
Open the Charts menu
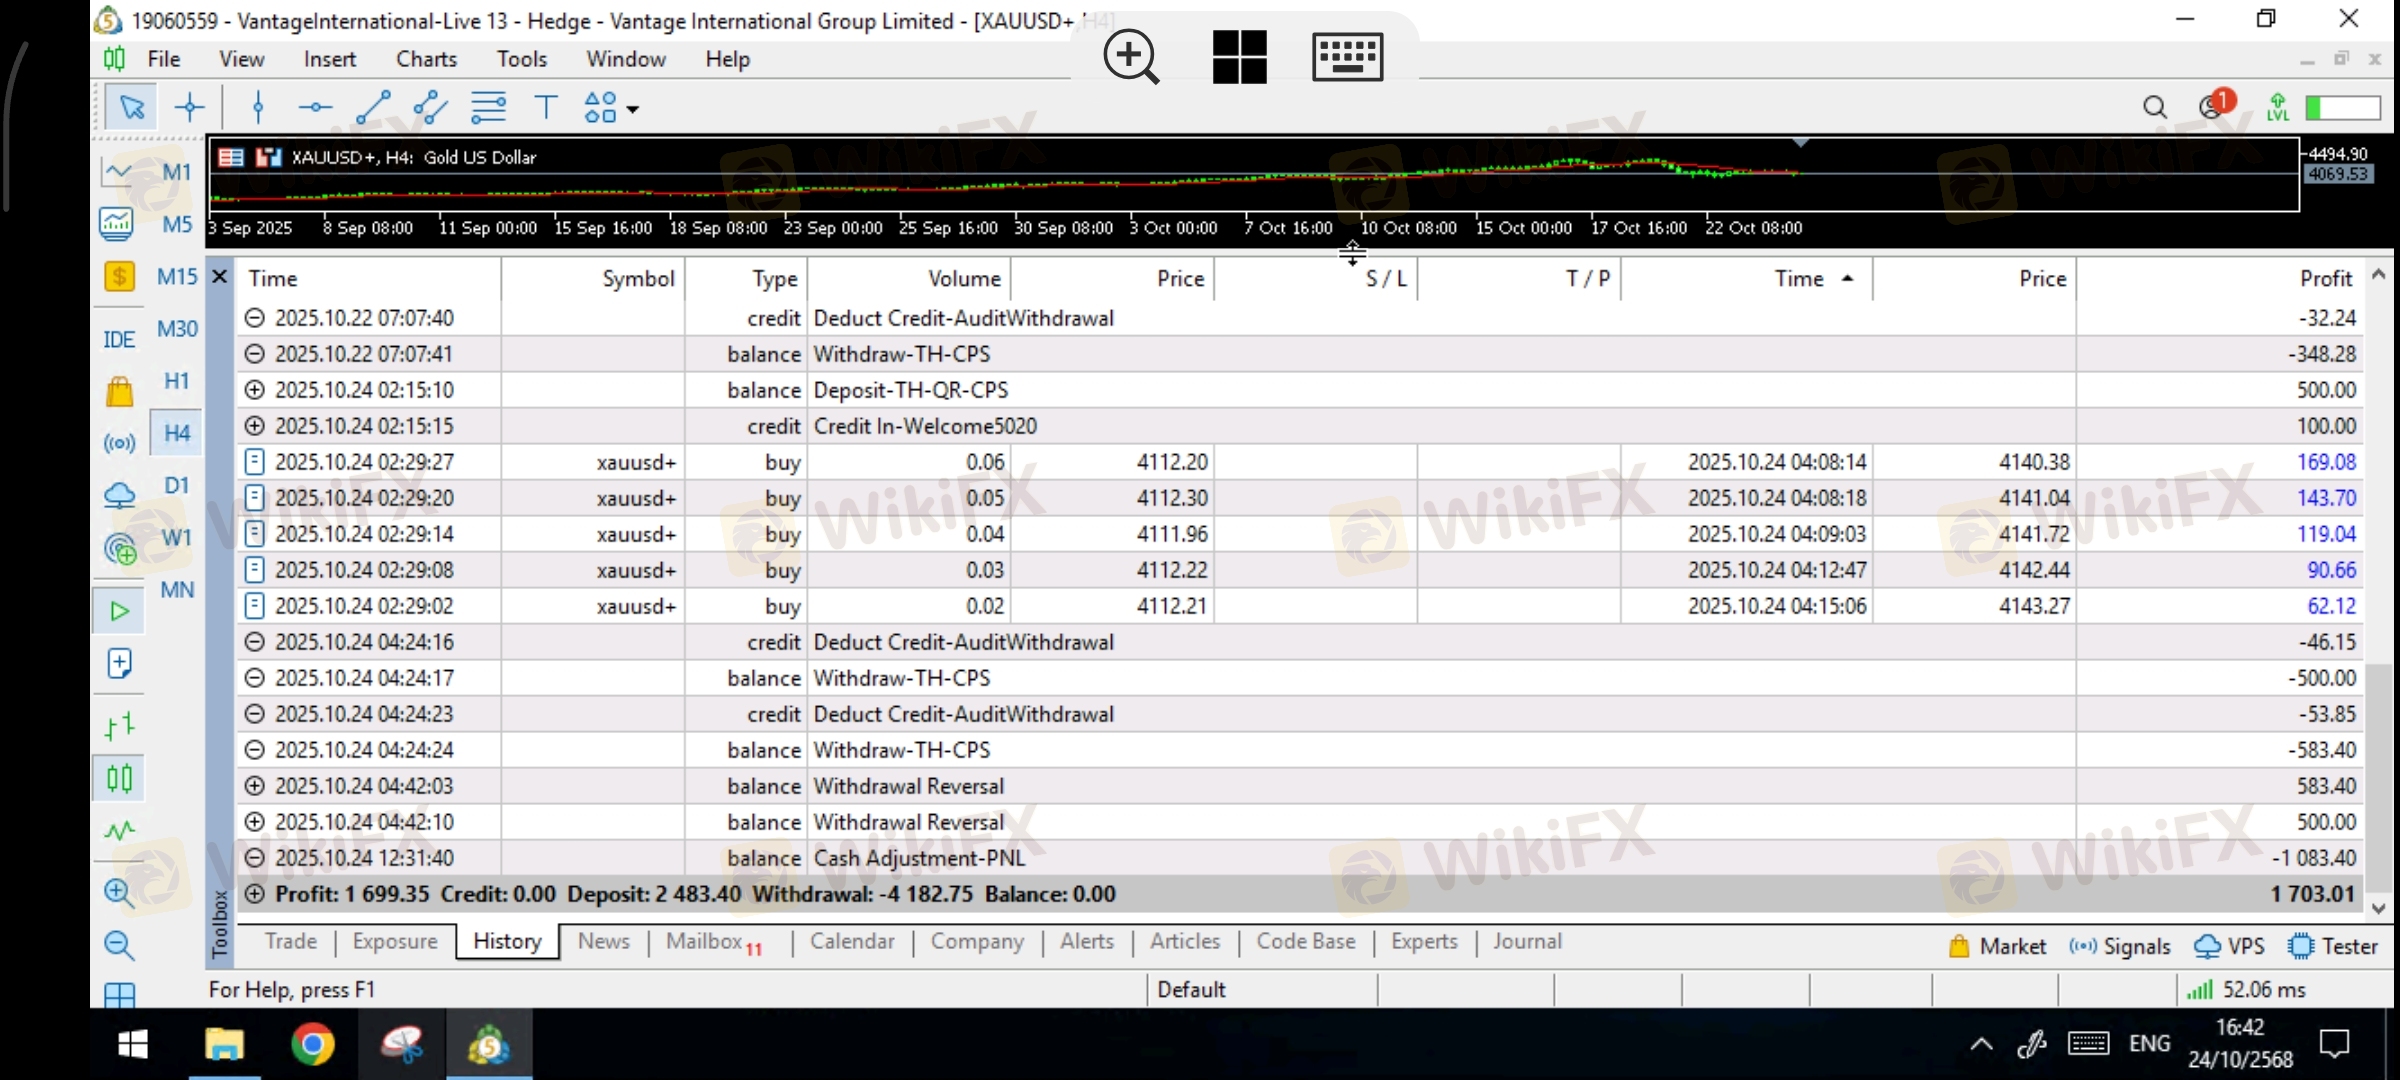[x=426, y=59]
